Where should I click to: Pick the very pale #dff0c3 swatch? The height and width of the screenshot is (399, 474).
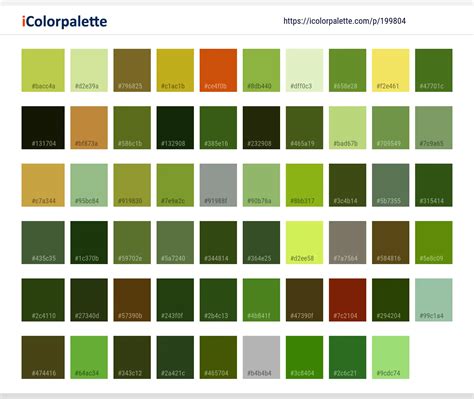304,70
